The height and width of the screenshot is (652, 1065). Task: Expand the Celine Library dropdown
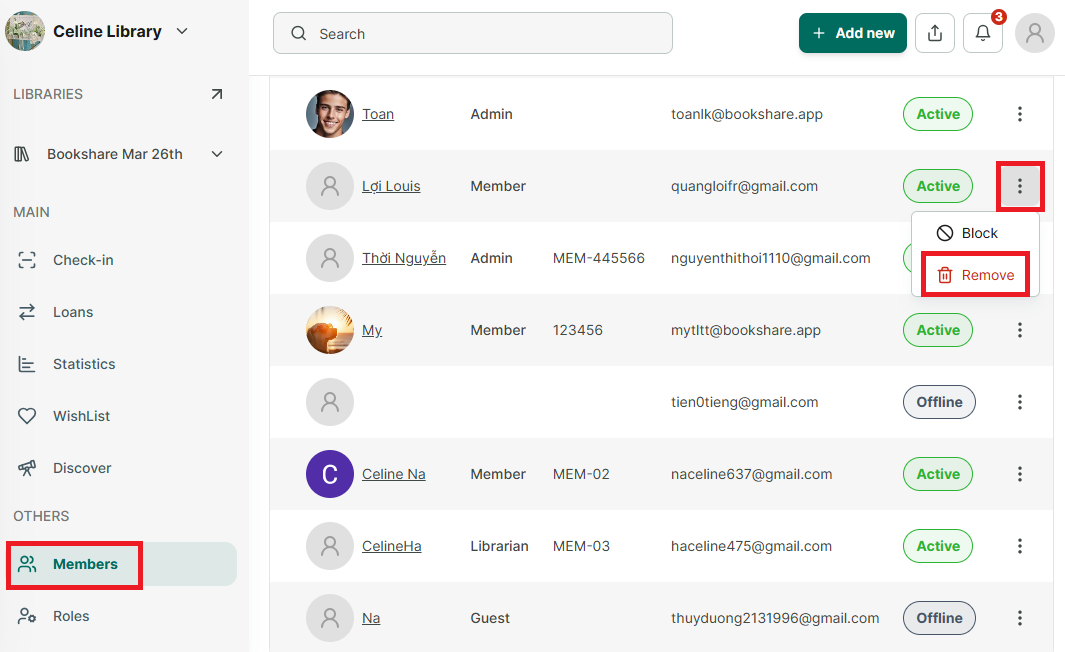182,31
